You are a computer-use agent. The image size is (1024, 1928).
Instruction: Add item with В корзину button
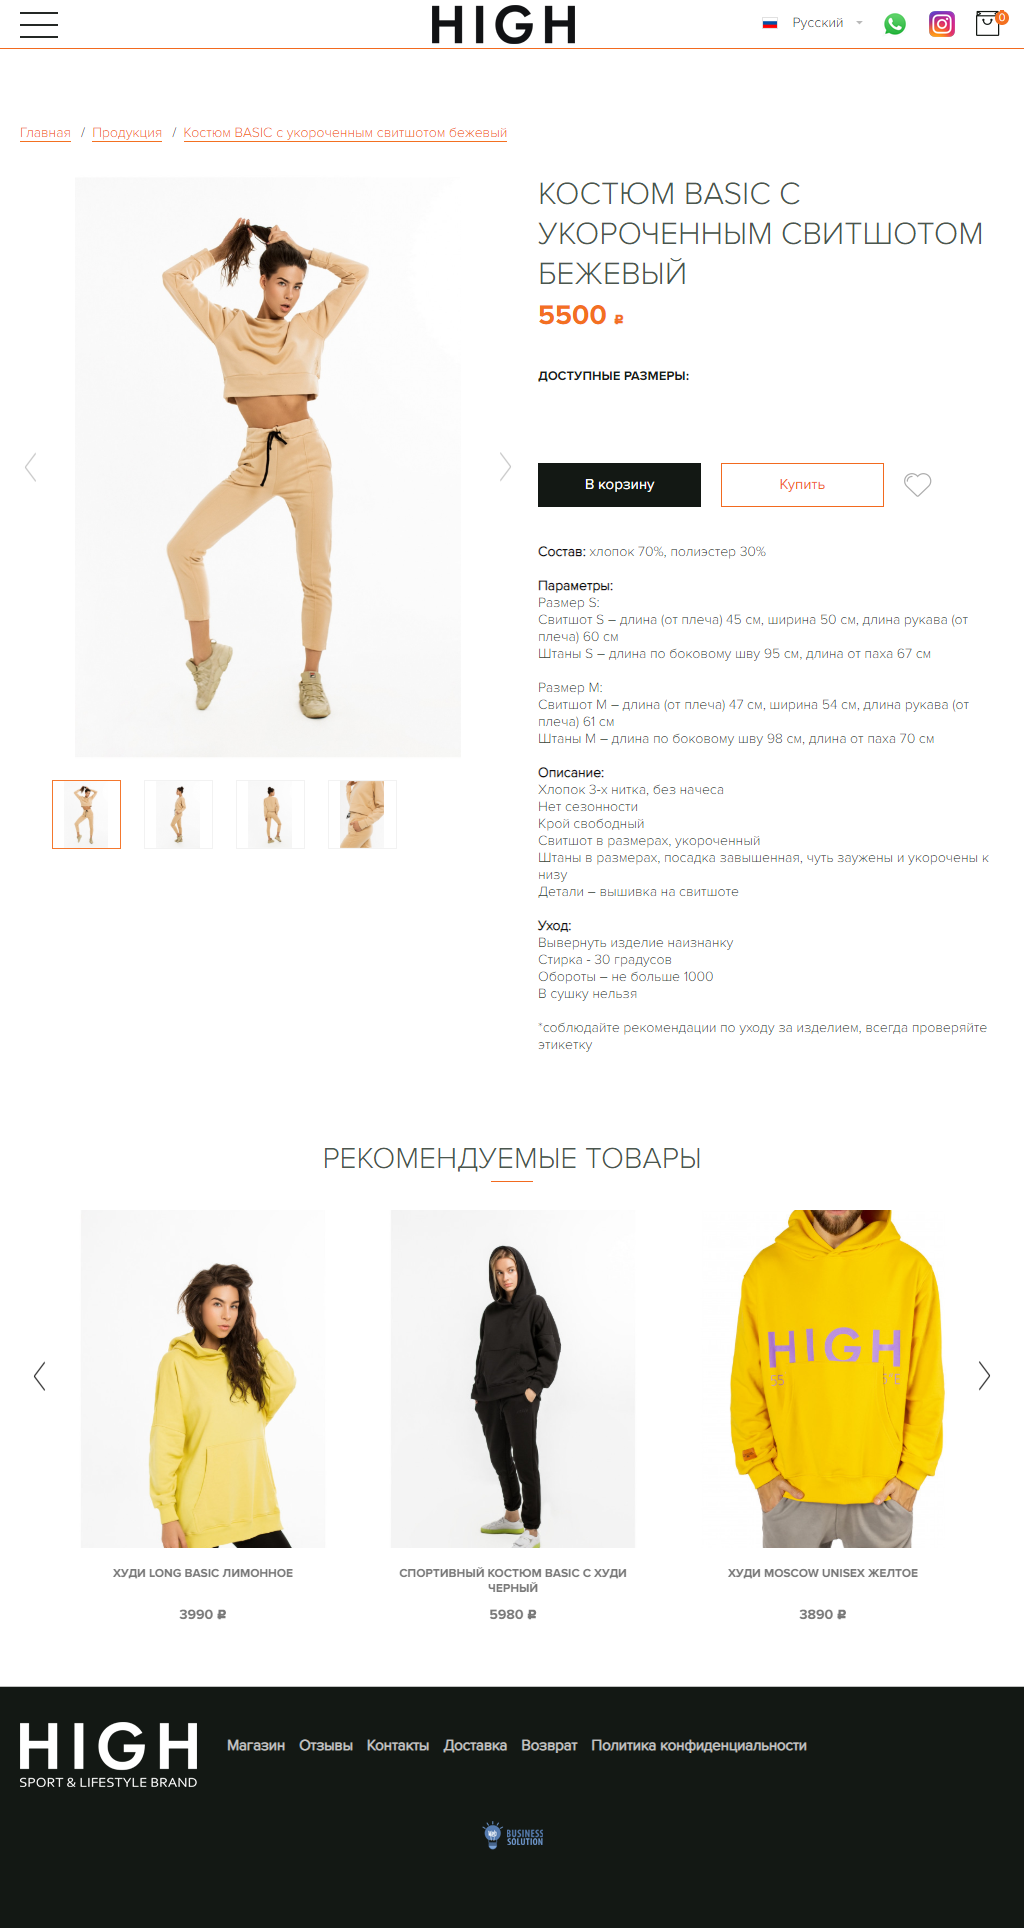(619, 485)
